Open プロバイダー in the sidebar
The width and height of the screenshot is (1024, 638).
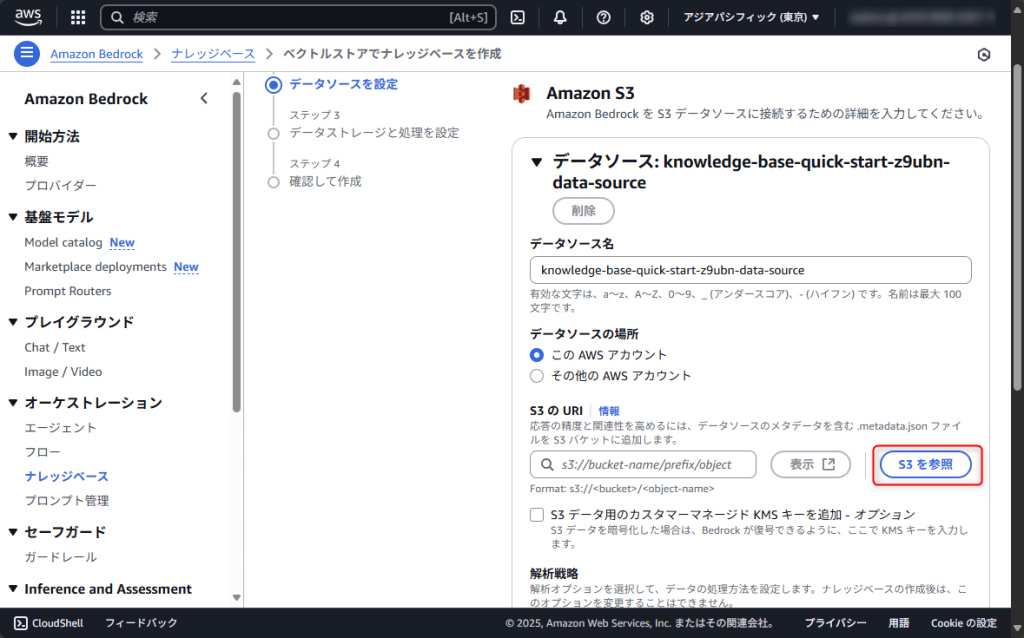pyautogui.click(x=60, y=185)
